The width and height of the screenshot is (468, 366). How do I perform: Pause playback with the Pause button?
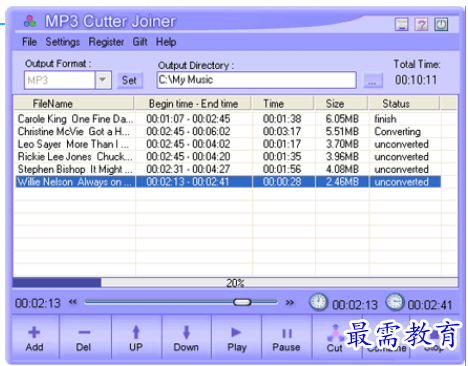coord(286,337)
